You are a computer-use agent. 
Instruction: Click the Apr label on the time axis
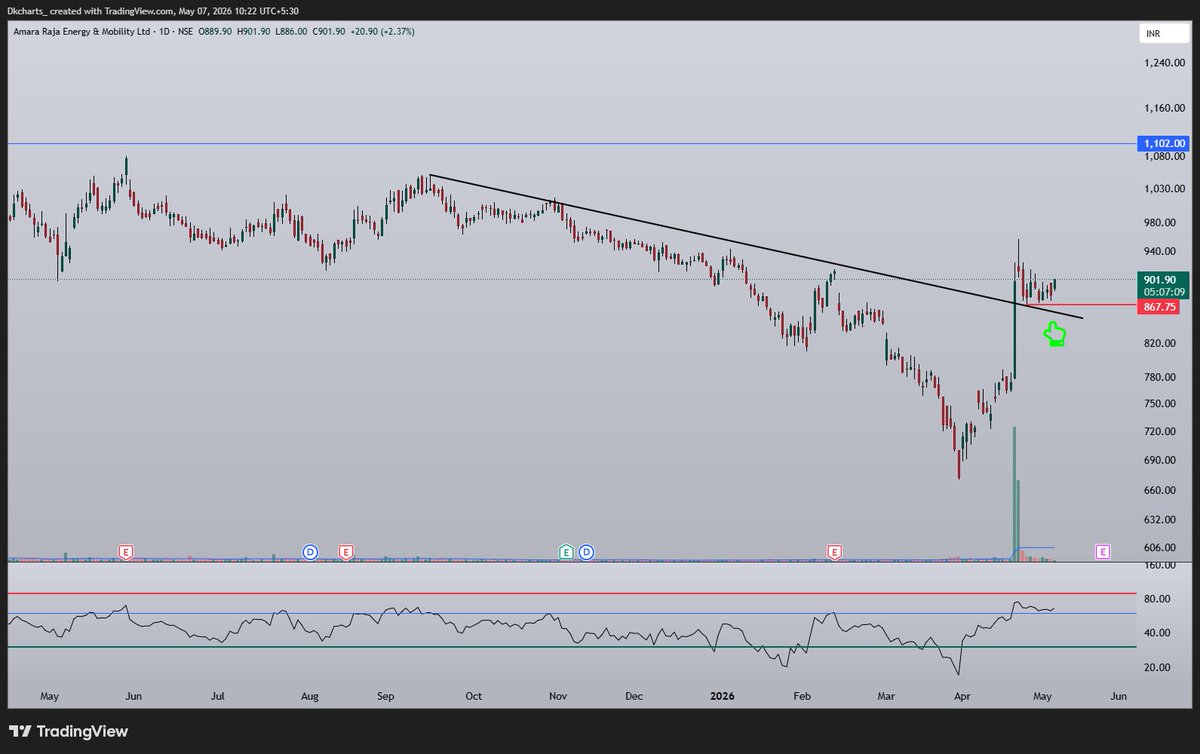pos(961,695)
